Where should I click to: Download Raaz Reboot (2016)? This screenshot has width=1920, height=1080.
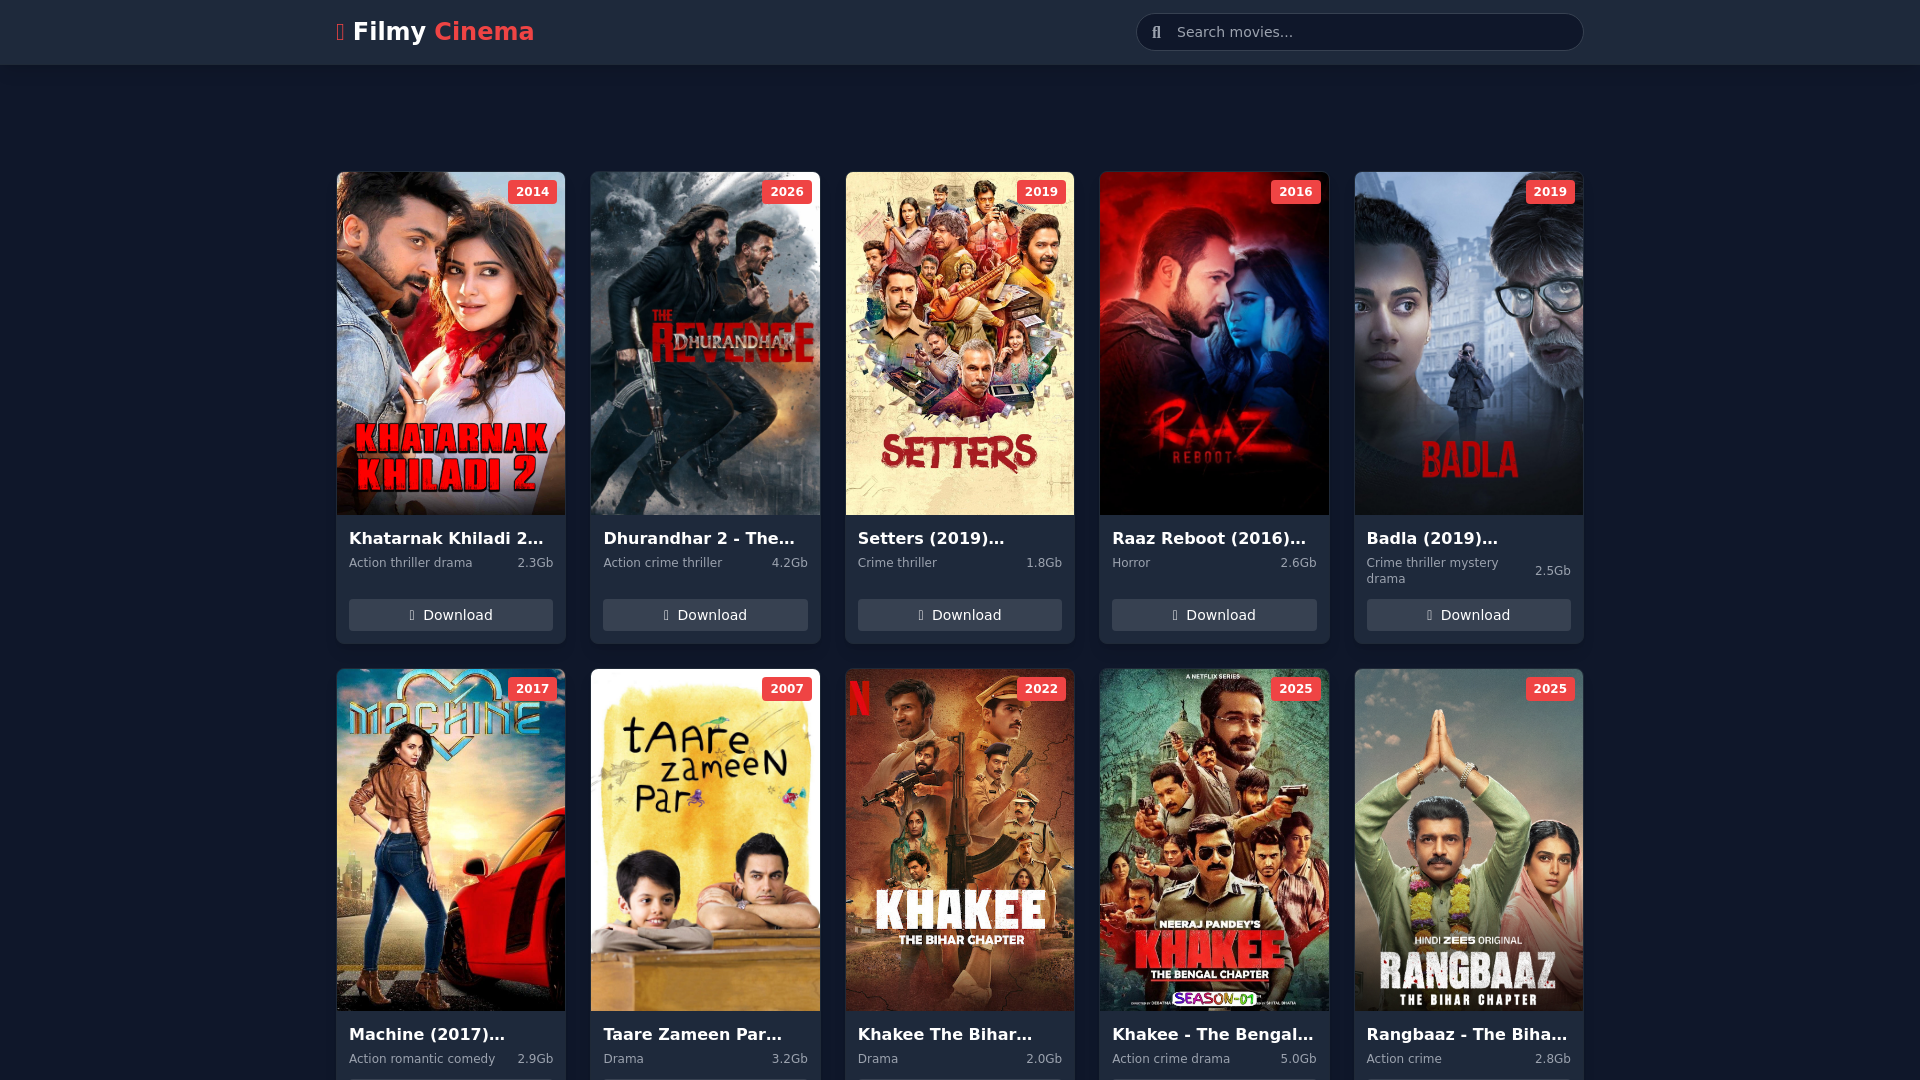[x=1214, y=615]
